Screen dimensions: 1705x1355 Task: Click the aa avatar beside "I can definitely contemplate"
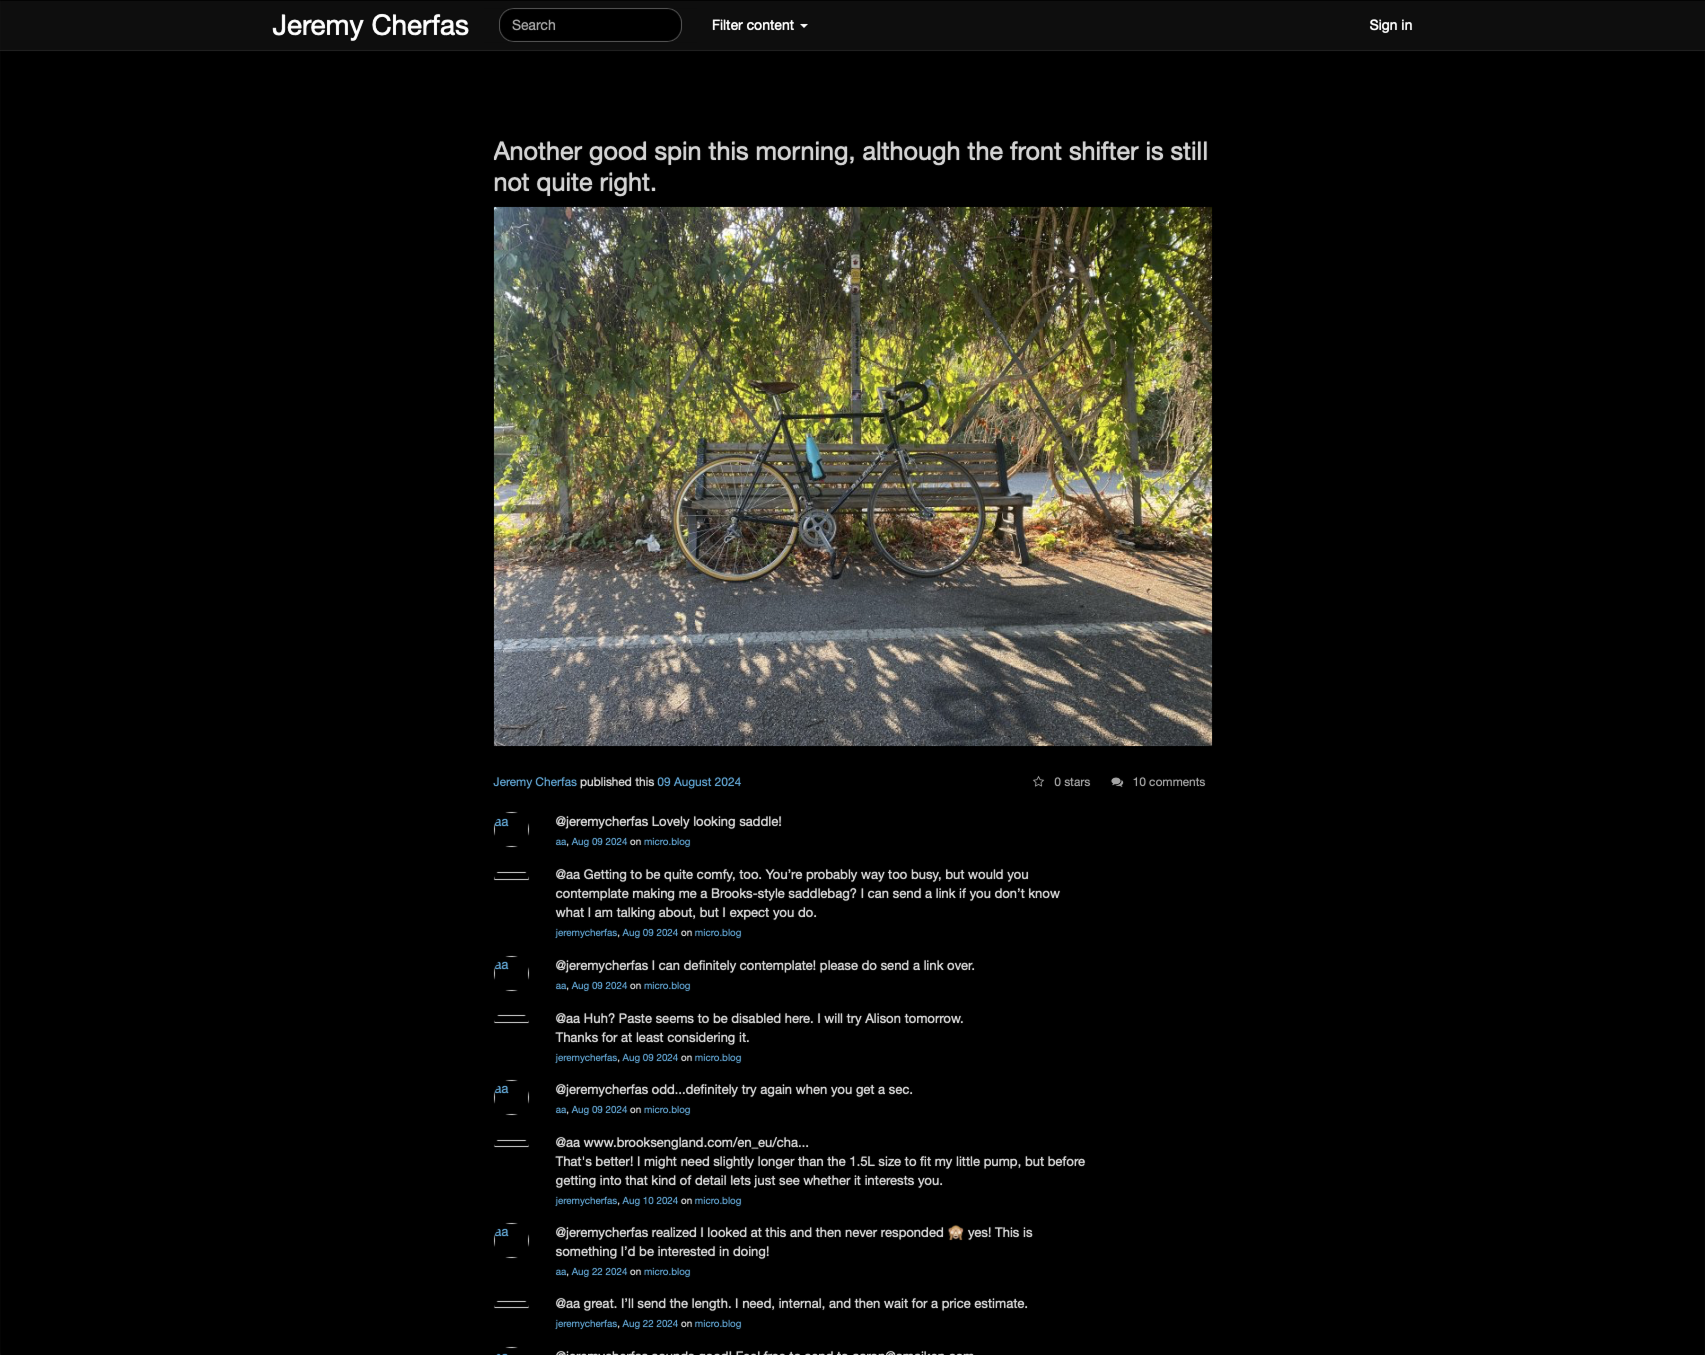tap(511, 974)
